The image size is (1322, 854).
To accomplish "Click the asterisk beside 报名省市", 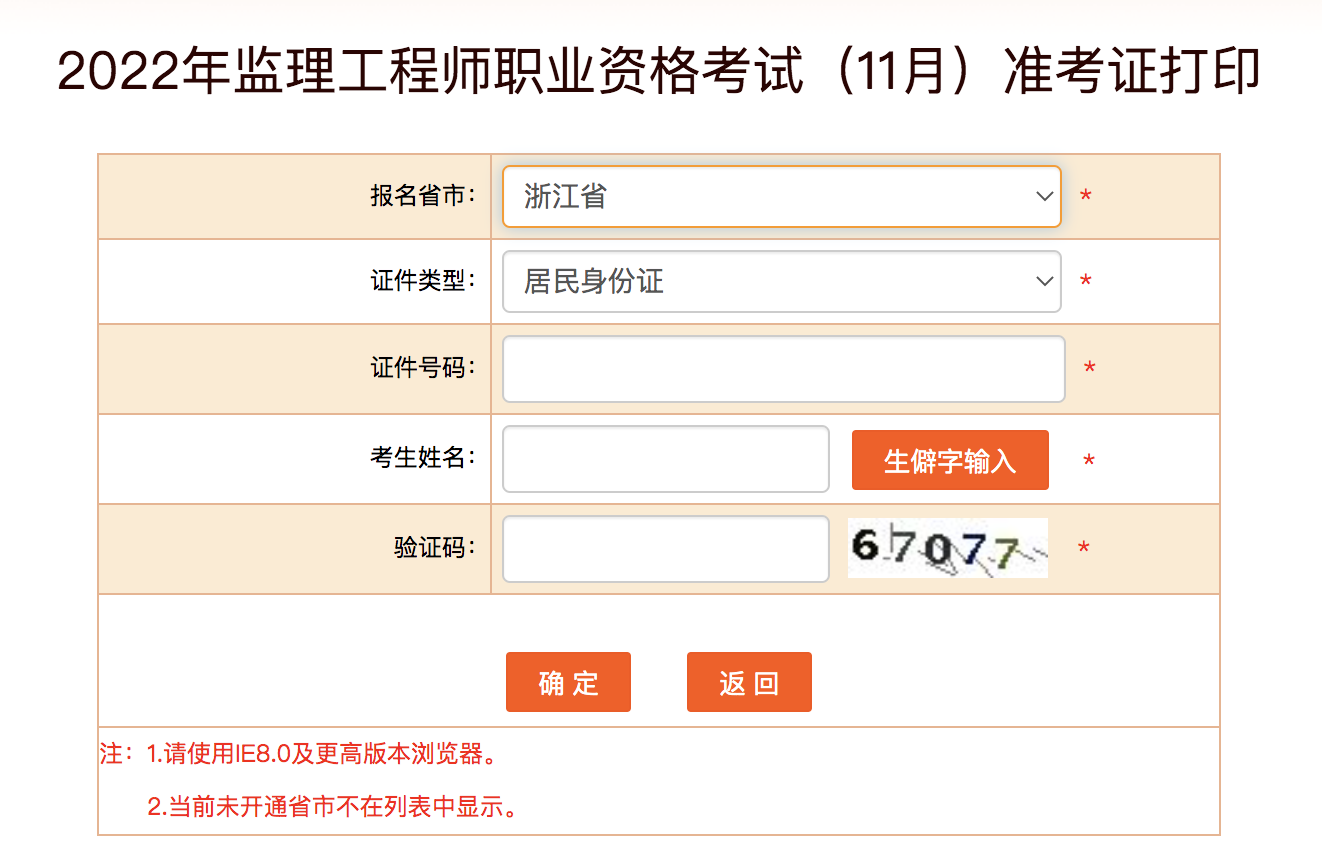I will (x=1087, y=197).
